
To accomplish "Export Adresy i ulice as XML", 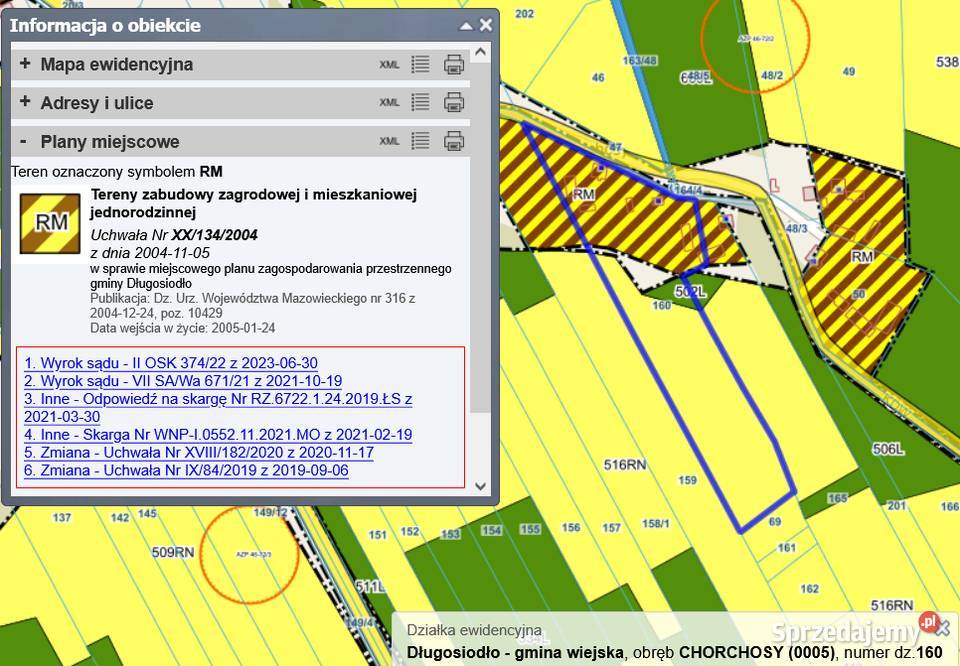I will coord(389,103).
